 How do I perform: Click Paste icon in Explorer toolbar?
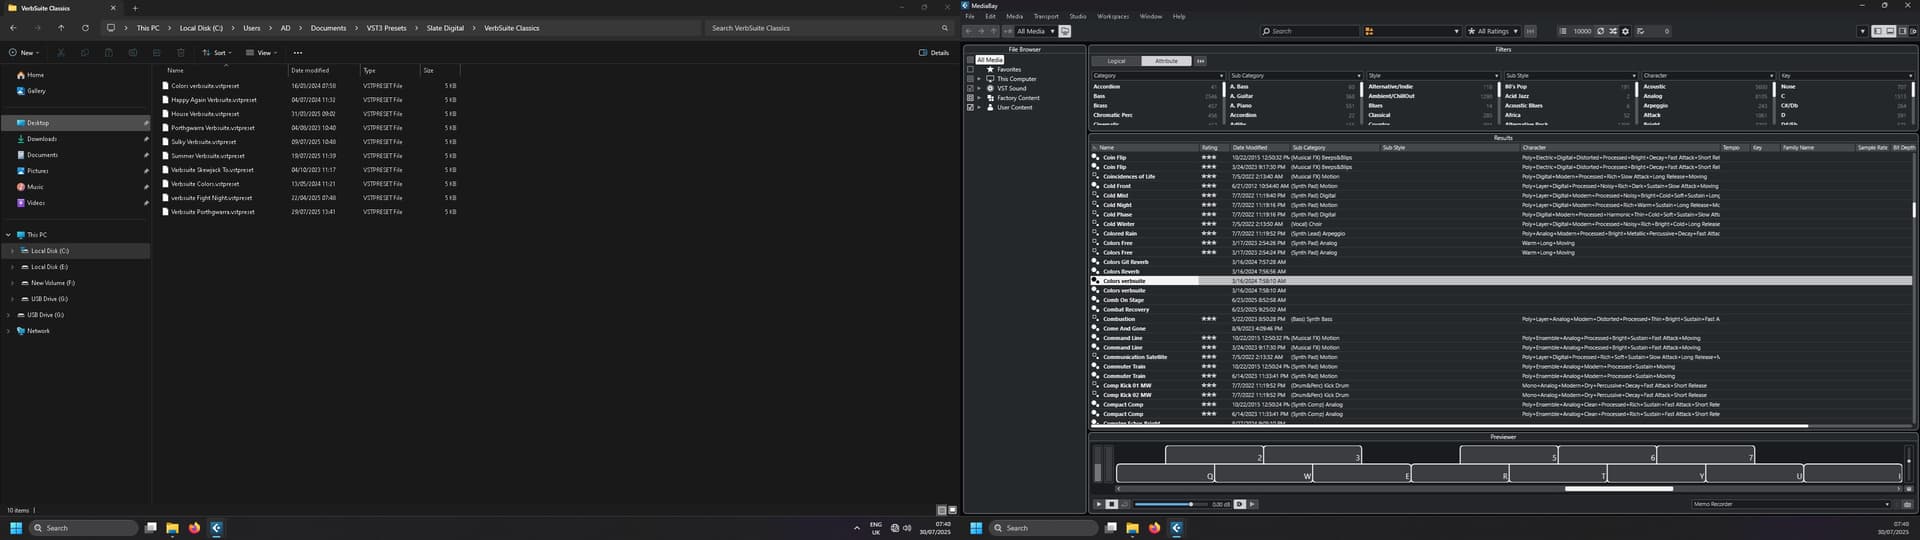click(108, 52)
